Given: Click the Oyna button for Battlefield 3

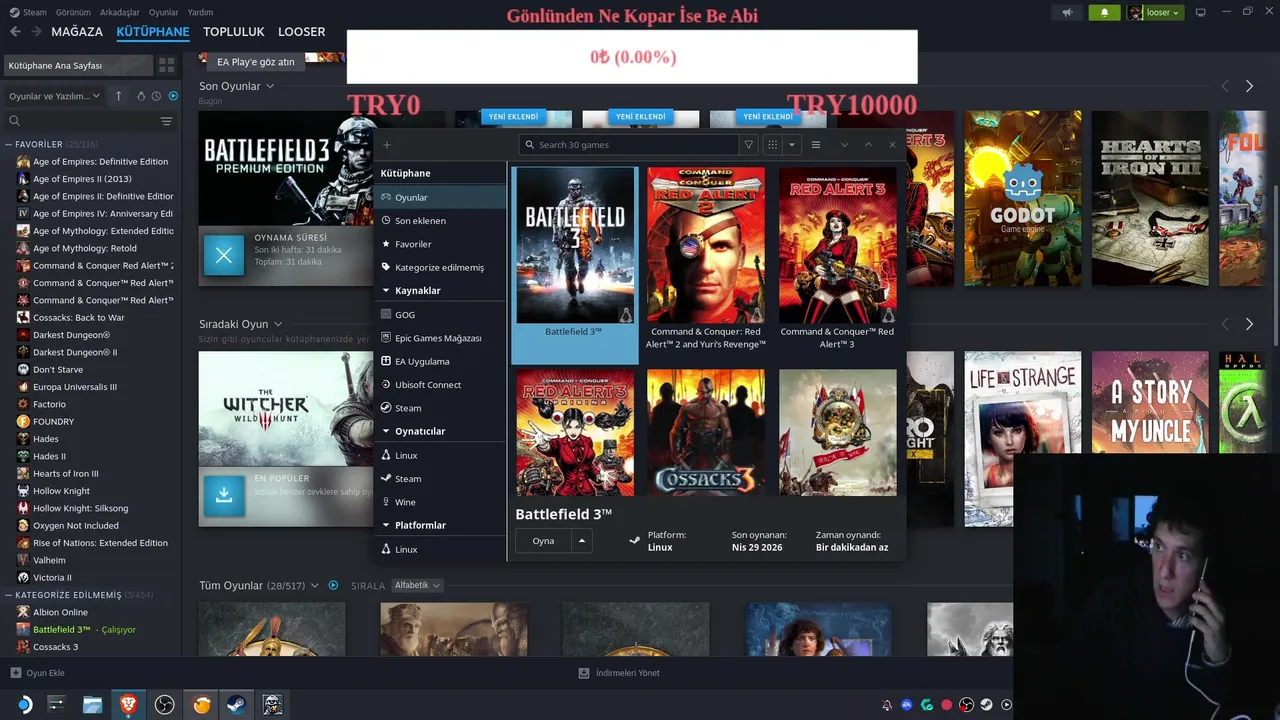Looking at the screenshot, I should pos(543,541).
